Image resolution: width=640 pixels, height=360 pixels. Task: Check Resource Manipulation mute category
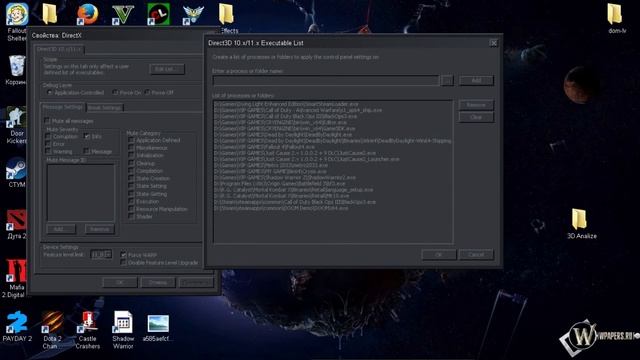[131, 209]
